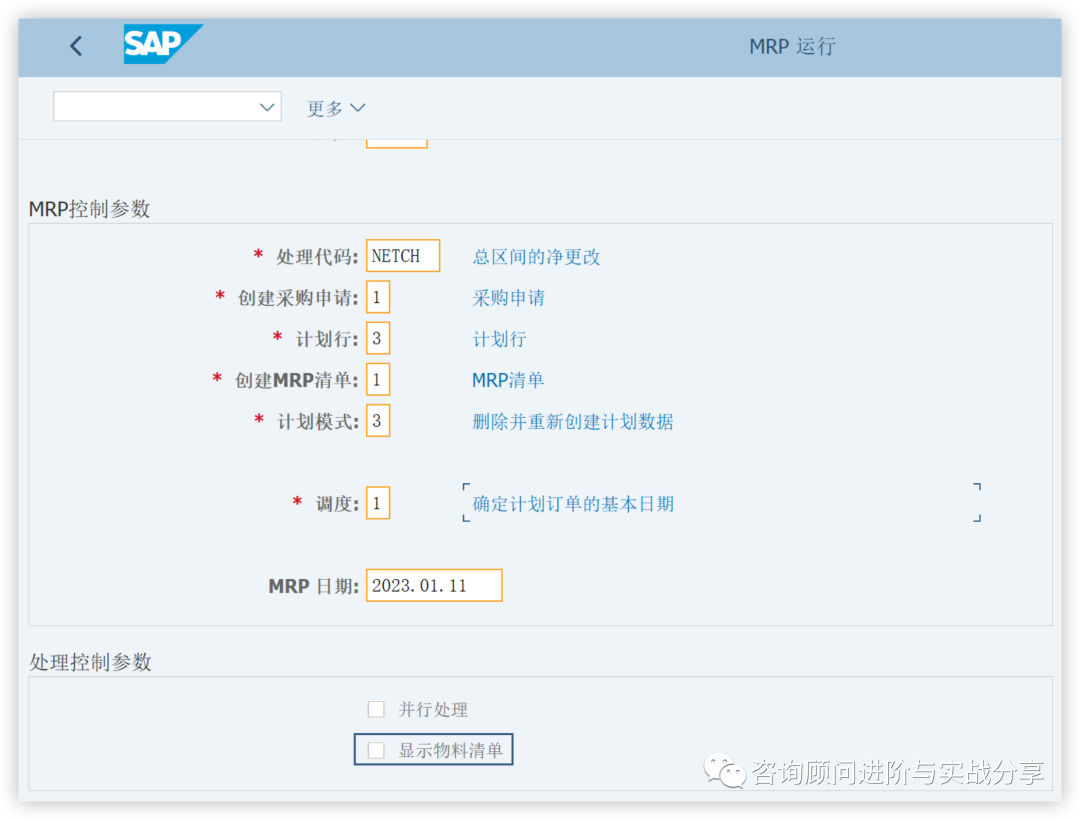Screen dimensions: 1080x820
Task: Click the 计划模式 value field
Action: [x=377, y=421]
